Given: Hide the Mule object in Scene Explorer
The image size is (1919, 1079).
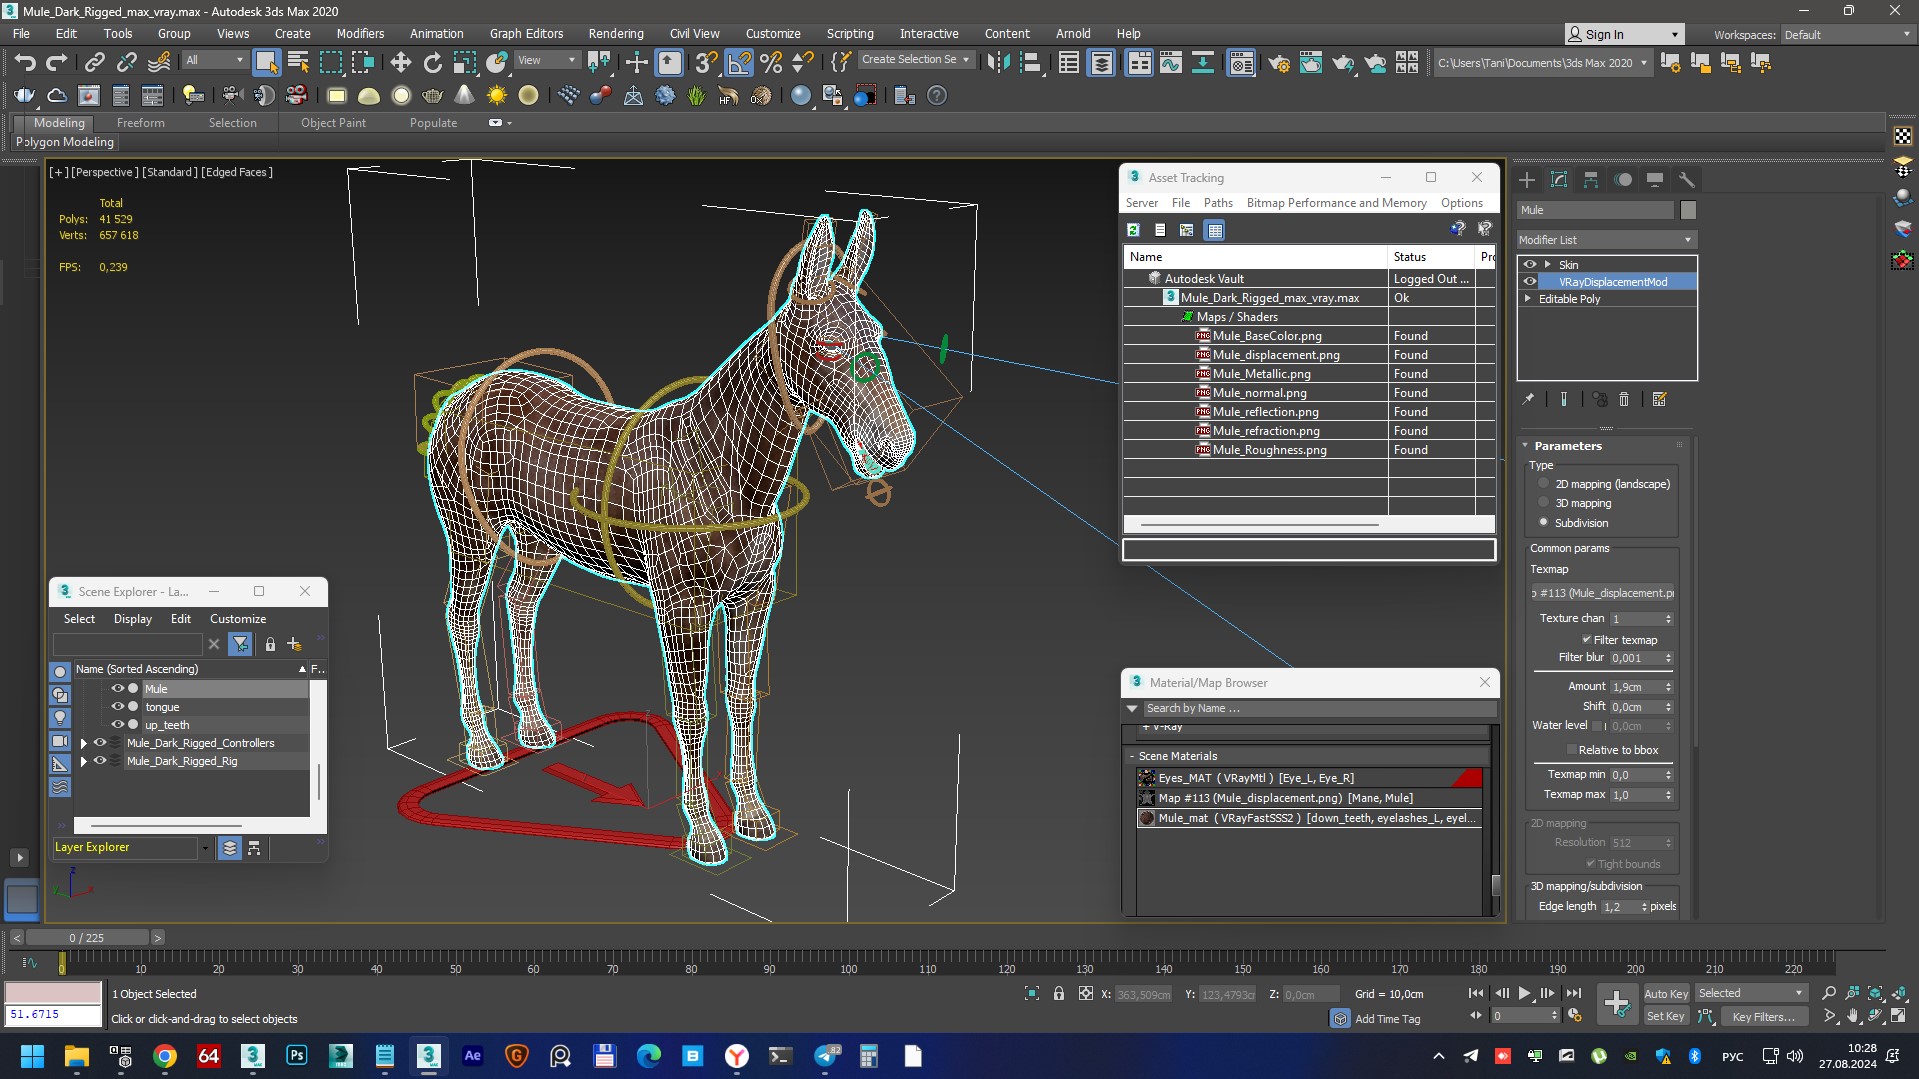Looking at the screenshot, I should click(x=117, y=689).
